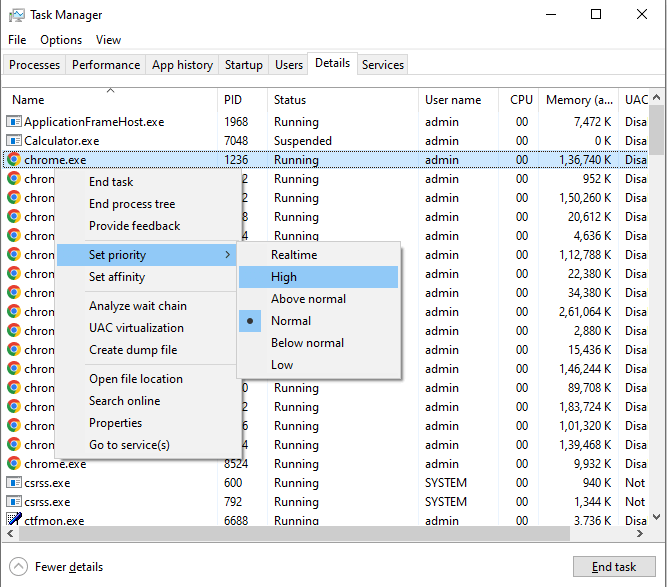
Task: Sort by Memory column header
Action: 579,100
